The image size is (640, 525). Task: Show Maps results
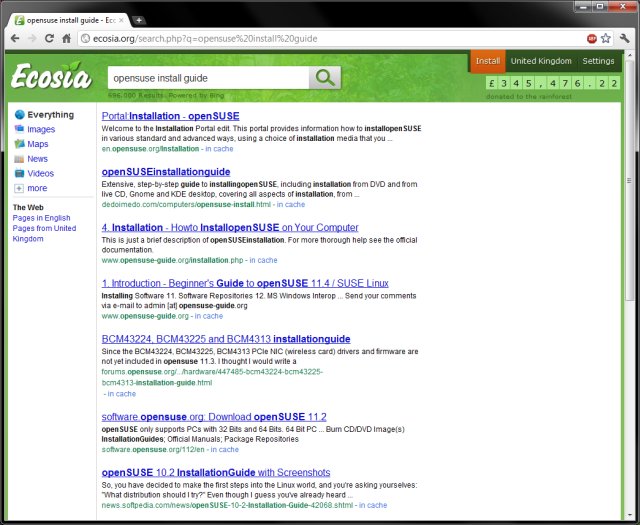38,144
